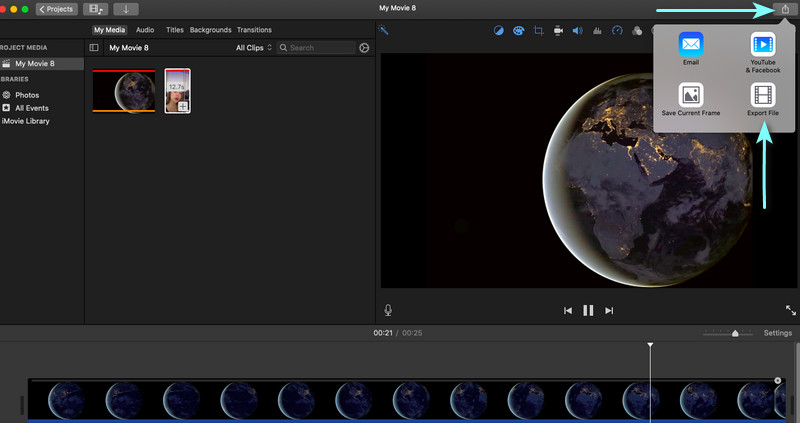Open Color Balance adjustments

coord(498,31)
